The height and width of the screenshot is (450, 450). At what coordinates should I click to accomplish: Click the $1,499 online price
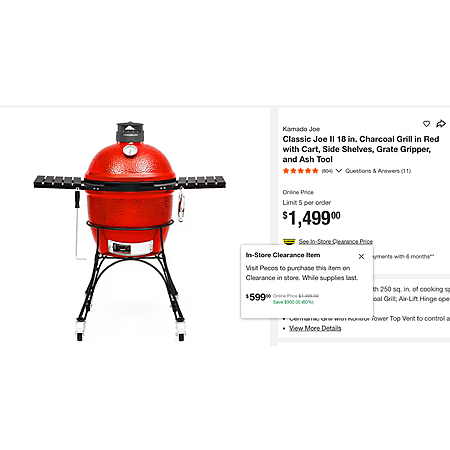tap(311, 218)
